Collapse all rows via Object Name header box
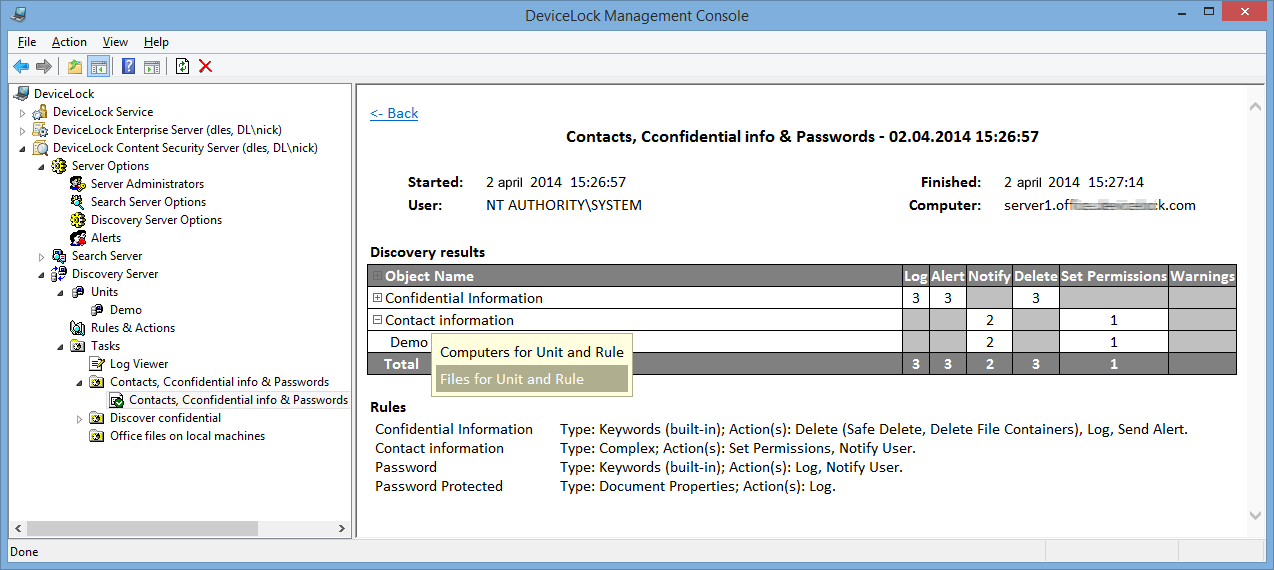The height and width of the screenshot is (570, 1274). point(377,276)
